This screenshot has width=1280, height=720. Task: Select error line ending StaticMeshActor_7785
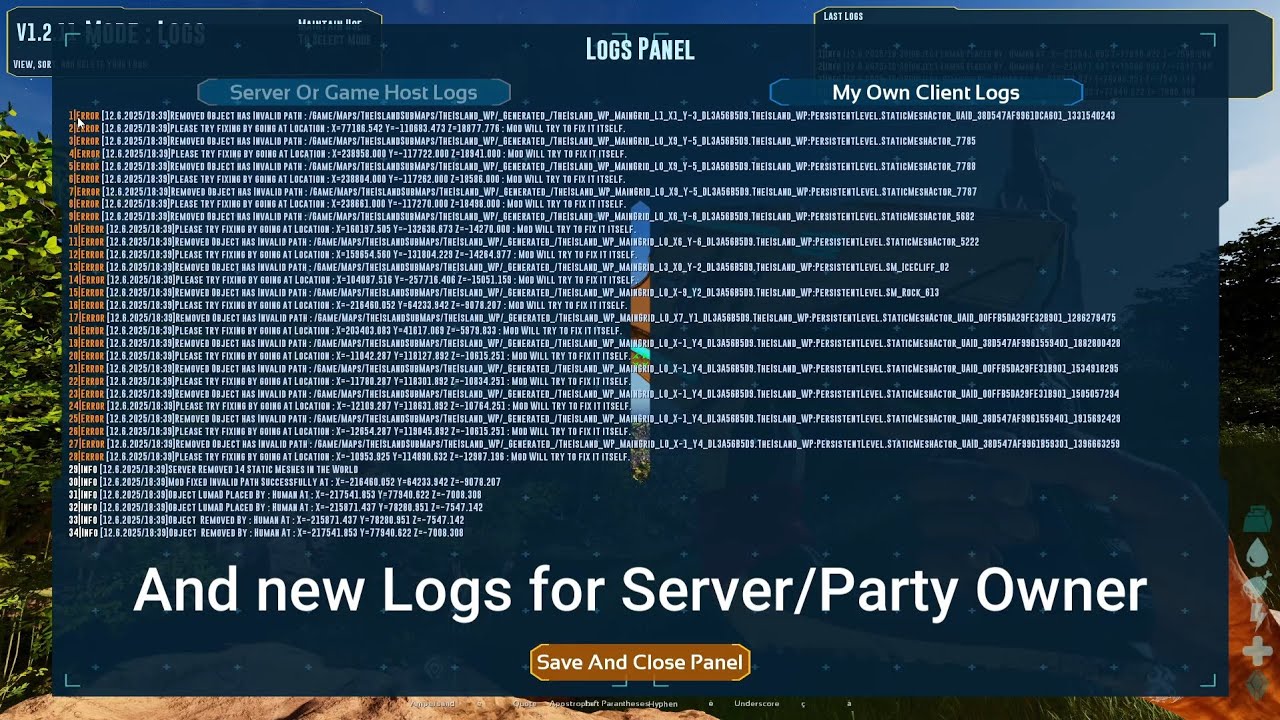[522, 141]
